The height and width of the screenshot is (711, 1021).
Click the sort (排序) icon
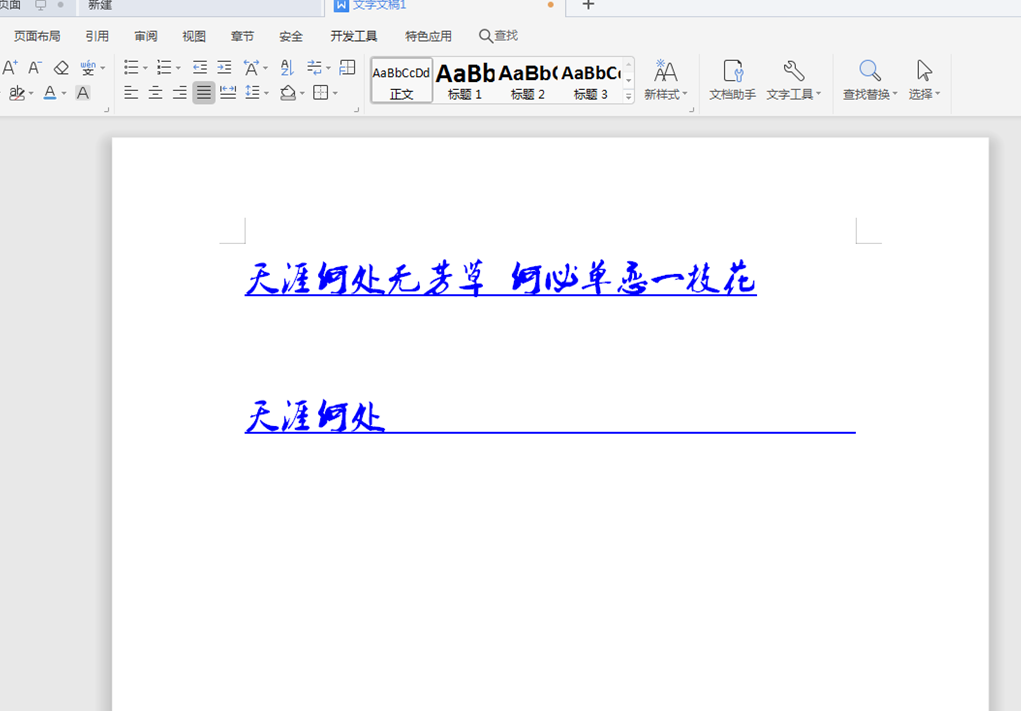(x=285, y=67)
